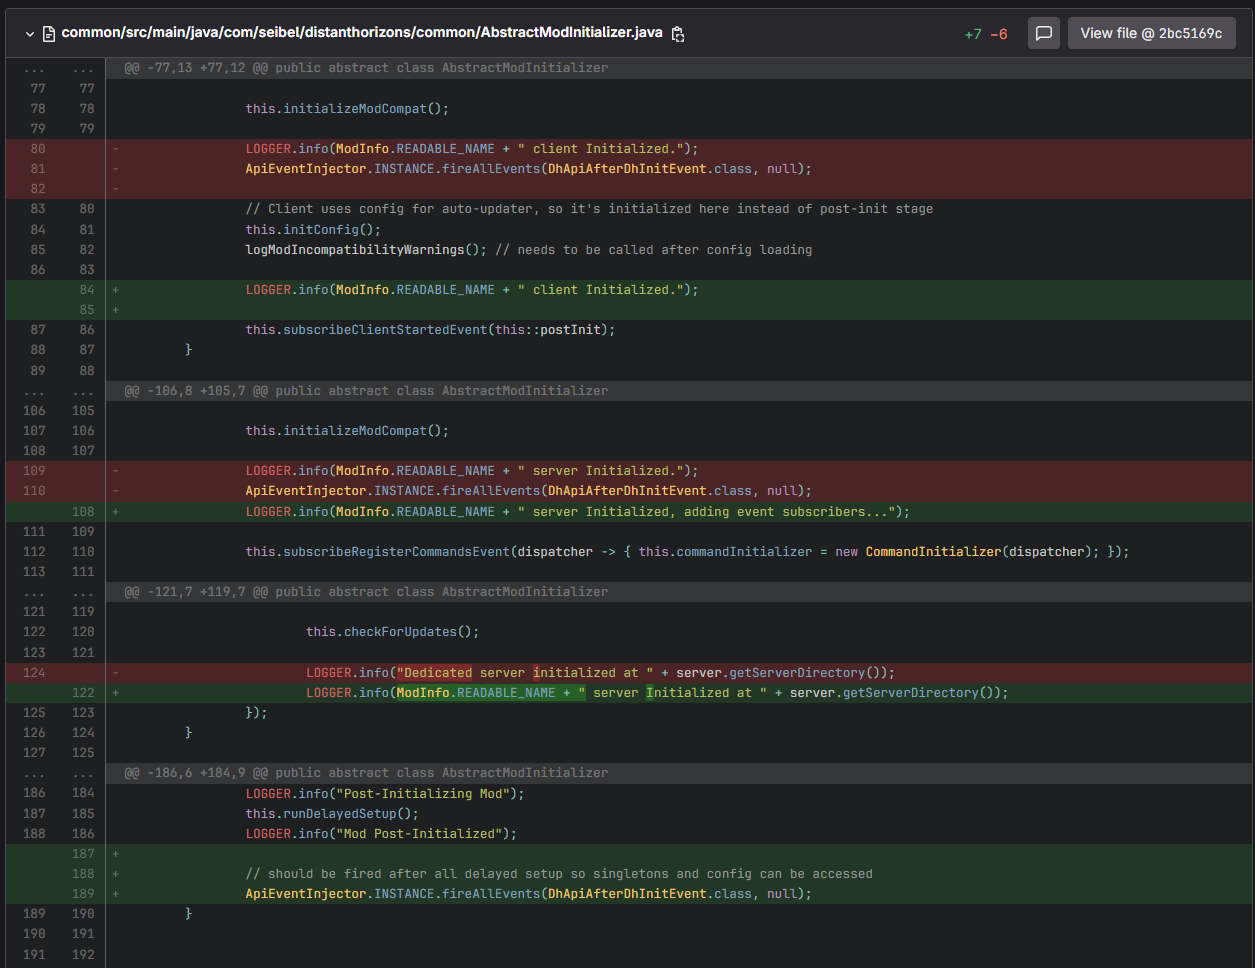This screenshot has height=968, width=1255.
Task: Click new line number 120 beside checkForUpdates
Action: coord(83,632)
